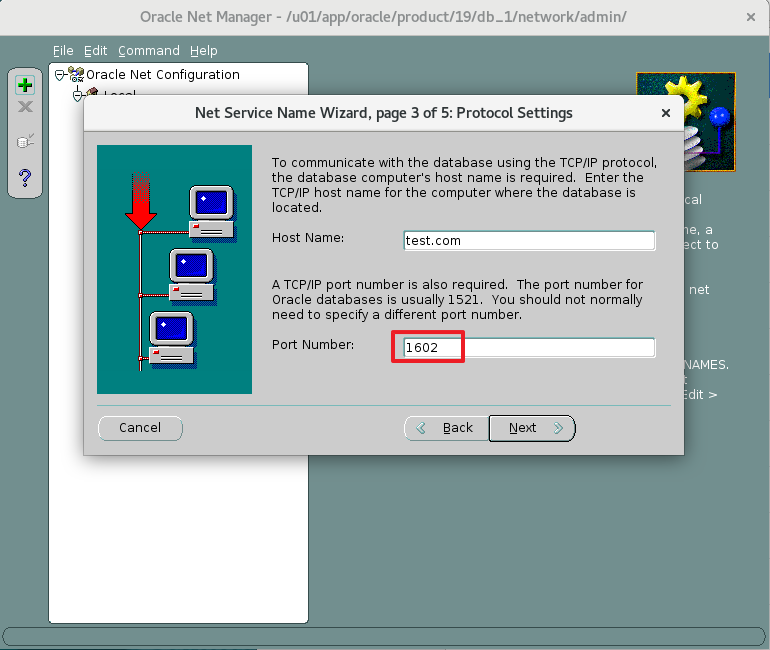Open the Command menu
The width and height of the screenshot is (770, 650).
(x=149, y=51)
